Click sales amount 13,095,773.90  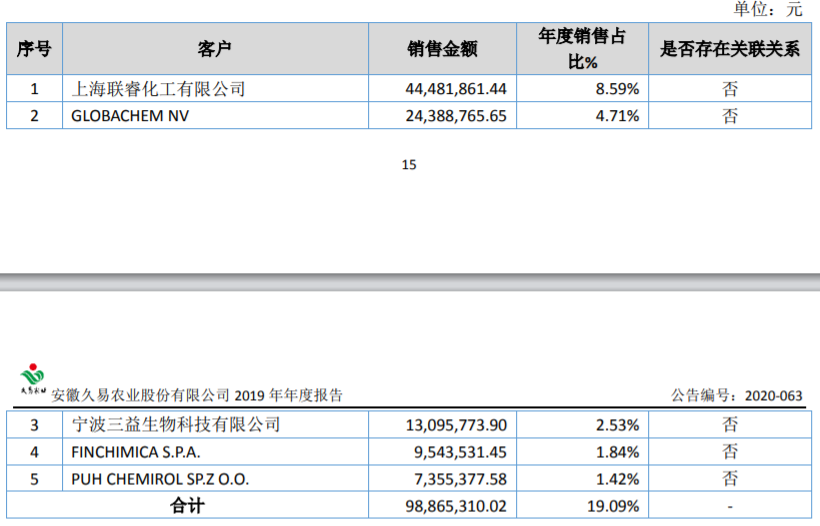tap(456, 425)
